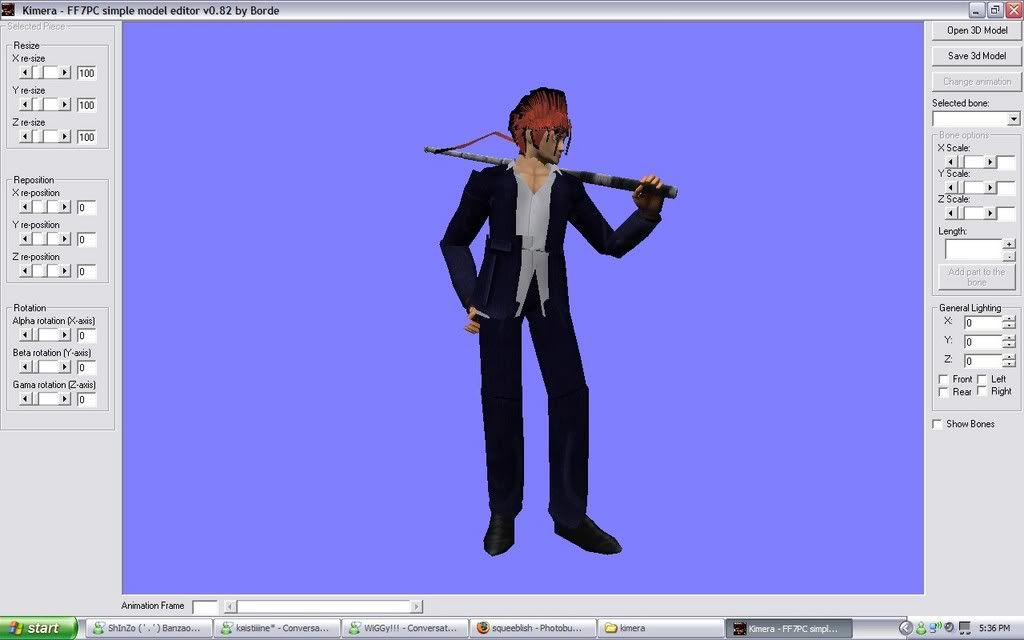
Task: Click the Z re-size value field
Action: pos(87,137)
